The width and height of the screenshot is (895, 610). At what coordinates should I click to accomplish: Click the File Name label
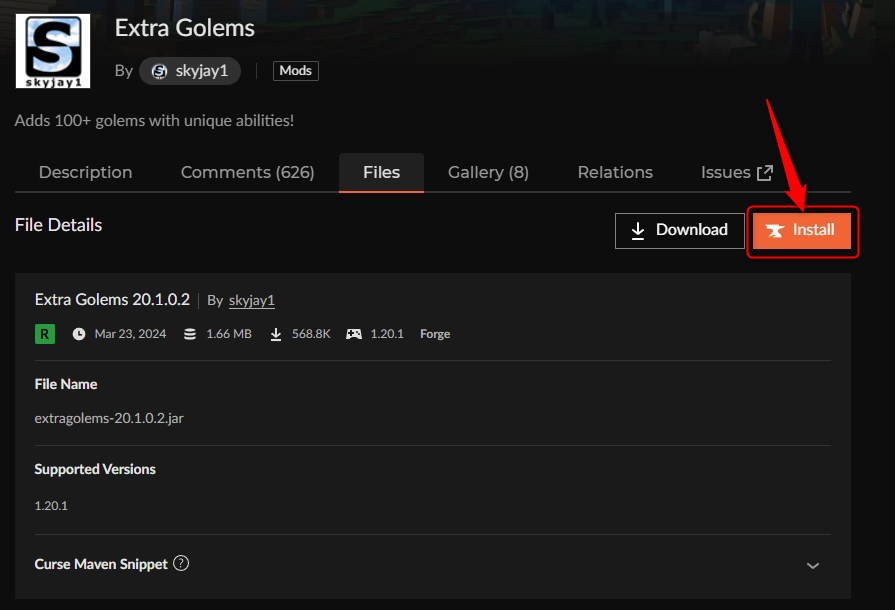pyautogui.click(x=66, y=384)
